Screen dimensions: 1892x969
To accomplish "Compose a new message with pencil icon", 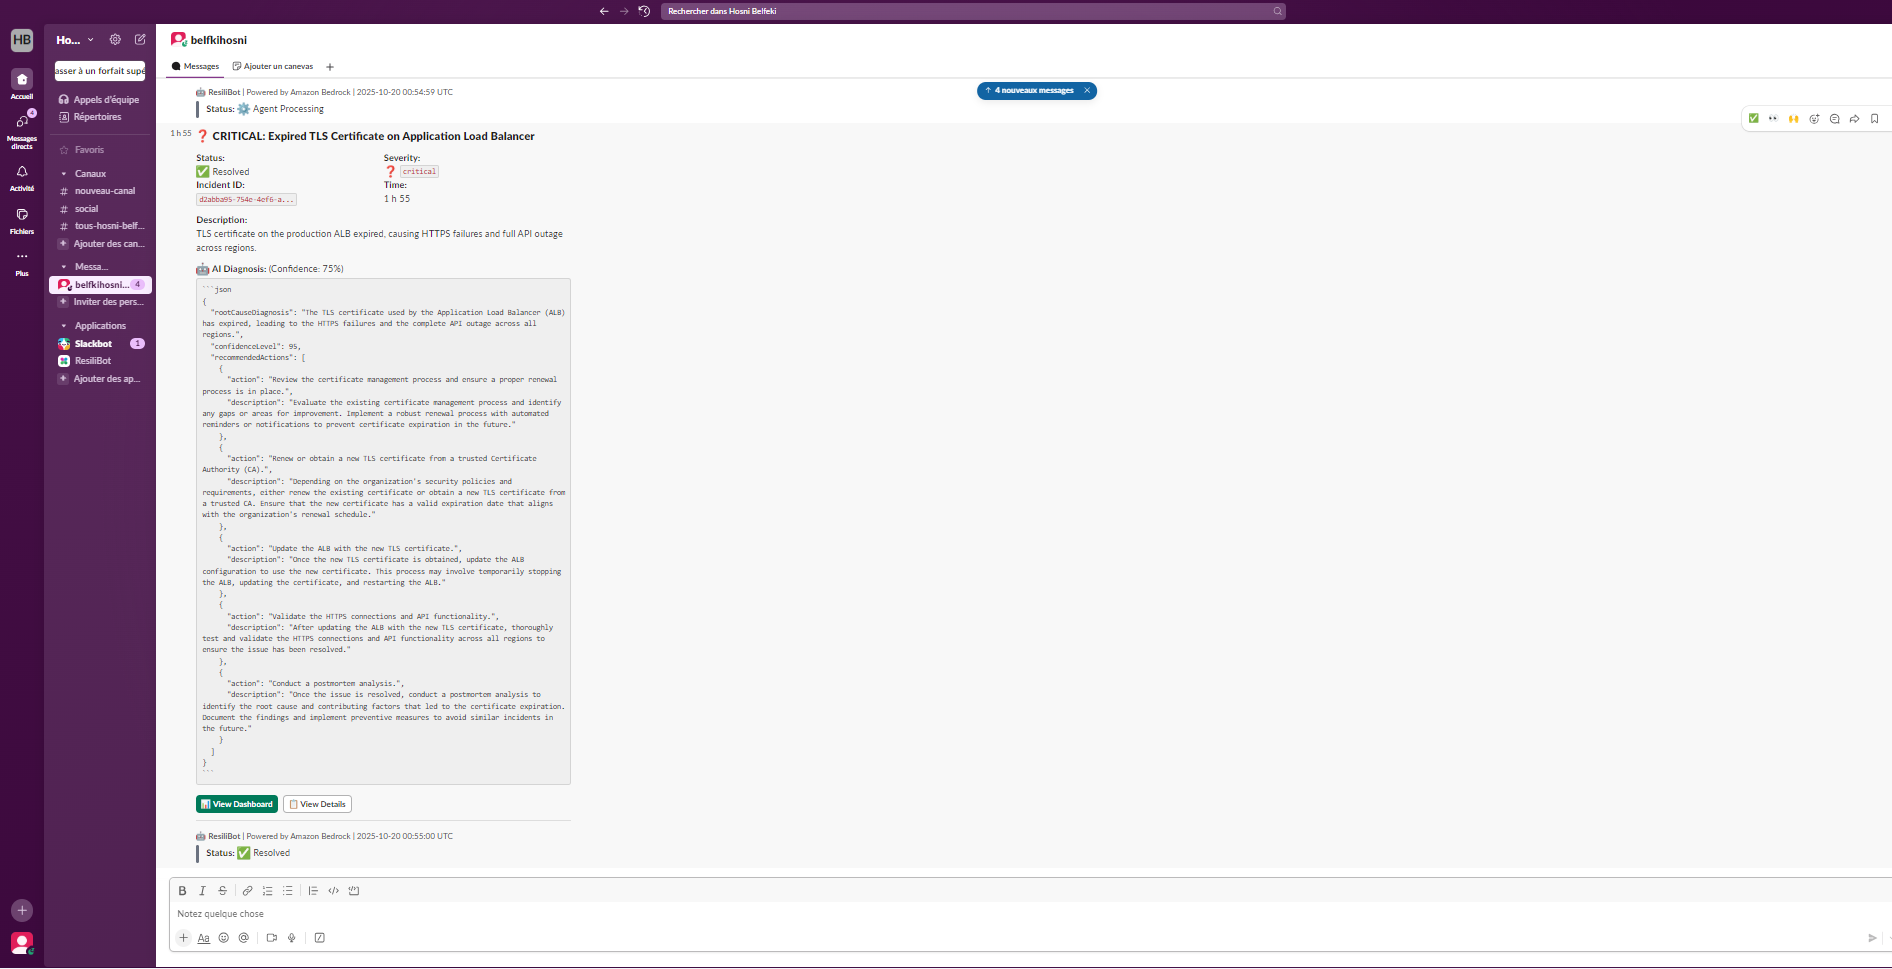I will (140, 40).
